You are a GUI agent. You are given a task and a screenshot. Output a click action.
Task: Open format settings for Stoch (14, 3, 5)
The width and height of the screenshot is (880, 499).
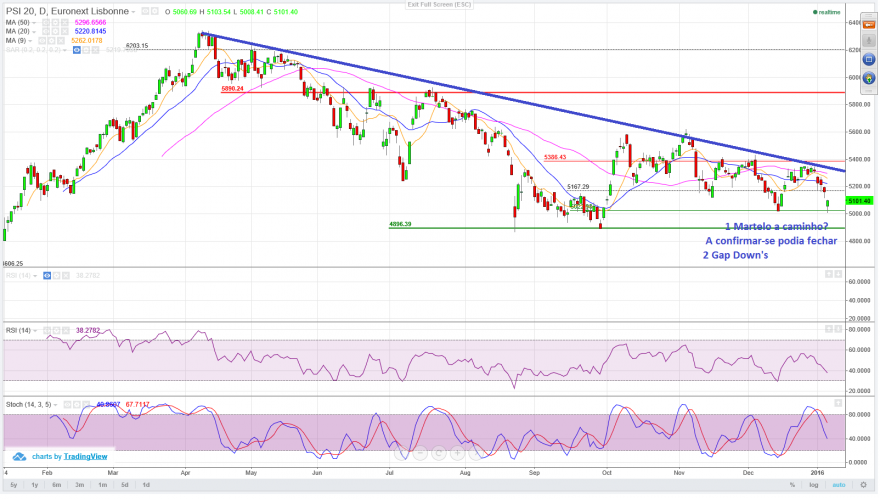point(77,405)
